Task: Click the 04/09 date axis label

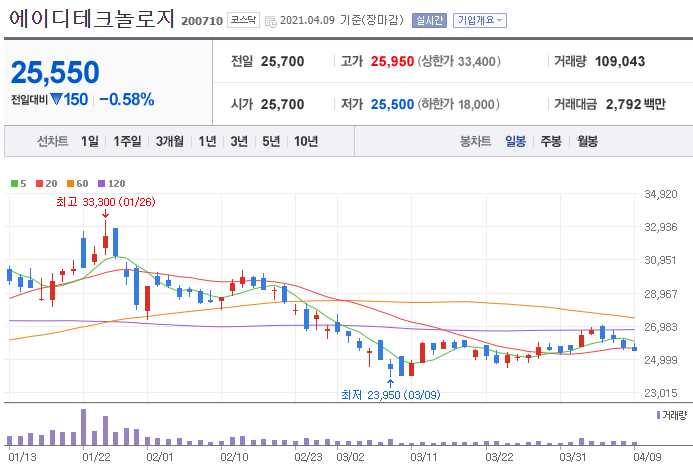Action: [647, 457]
